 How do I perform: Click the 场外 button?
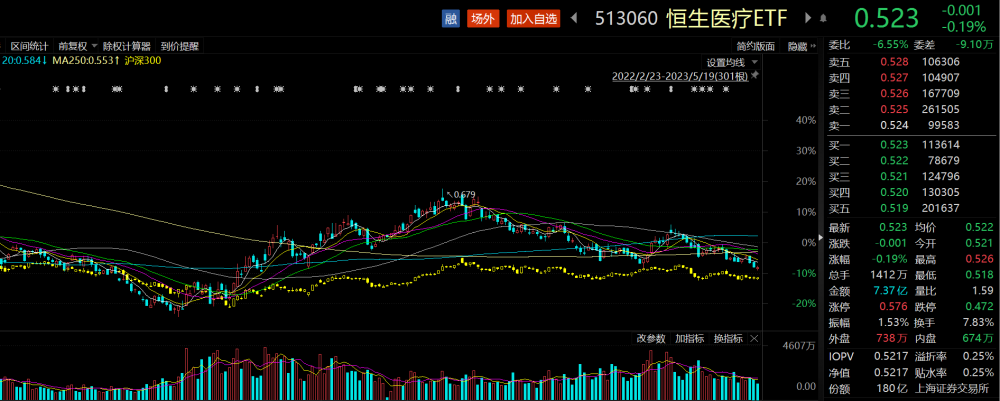coord(483,18)
